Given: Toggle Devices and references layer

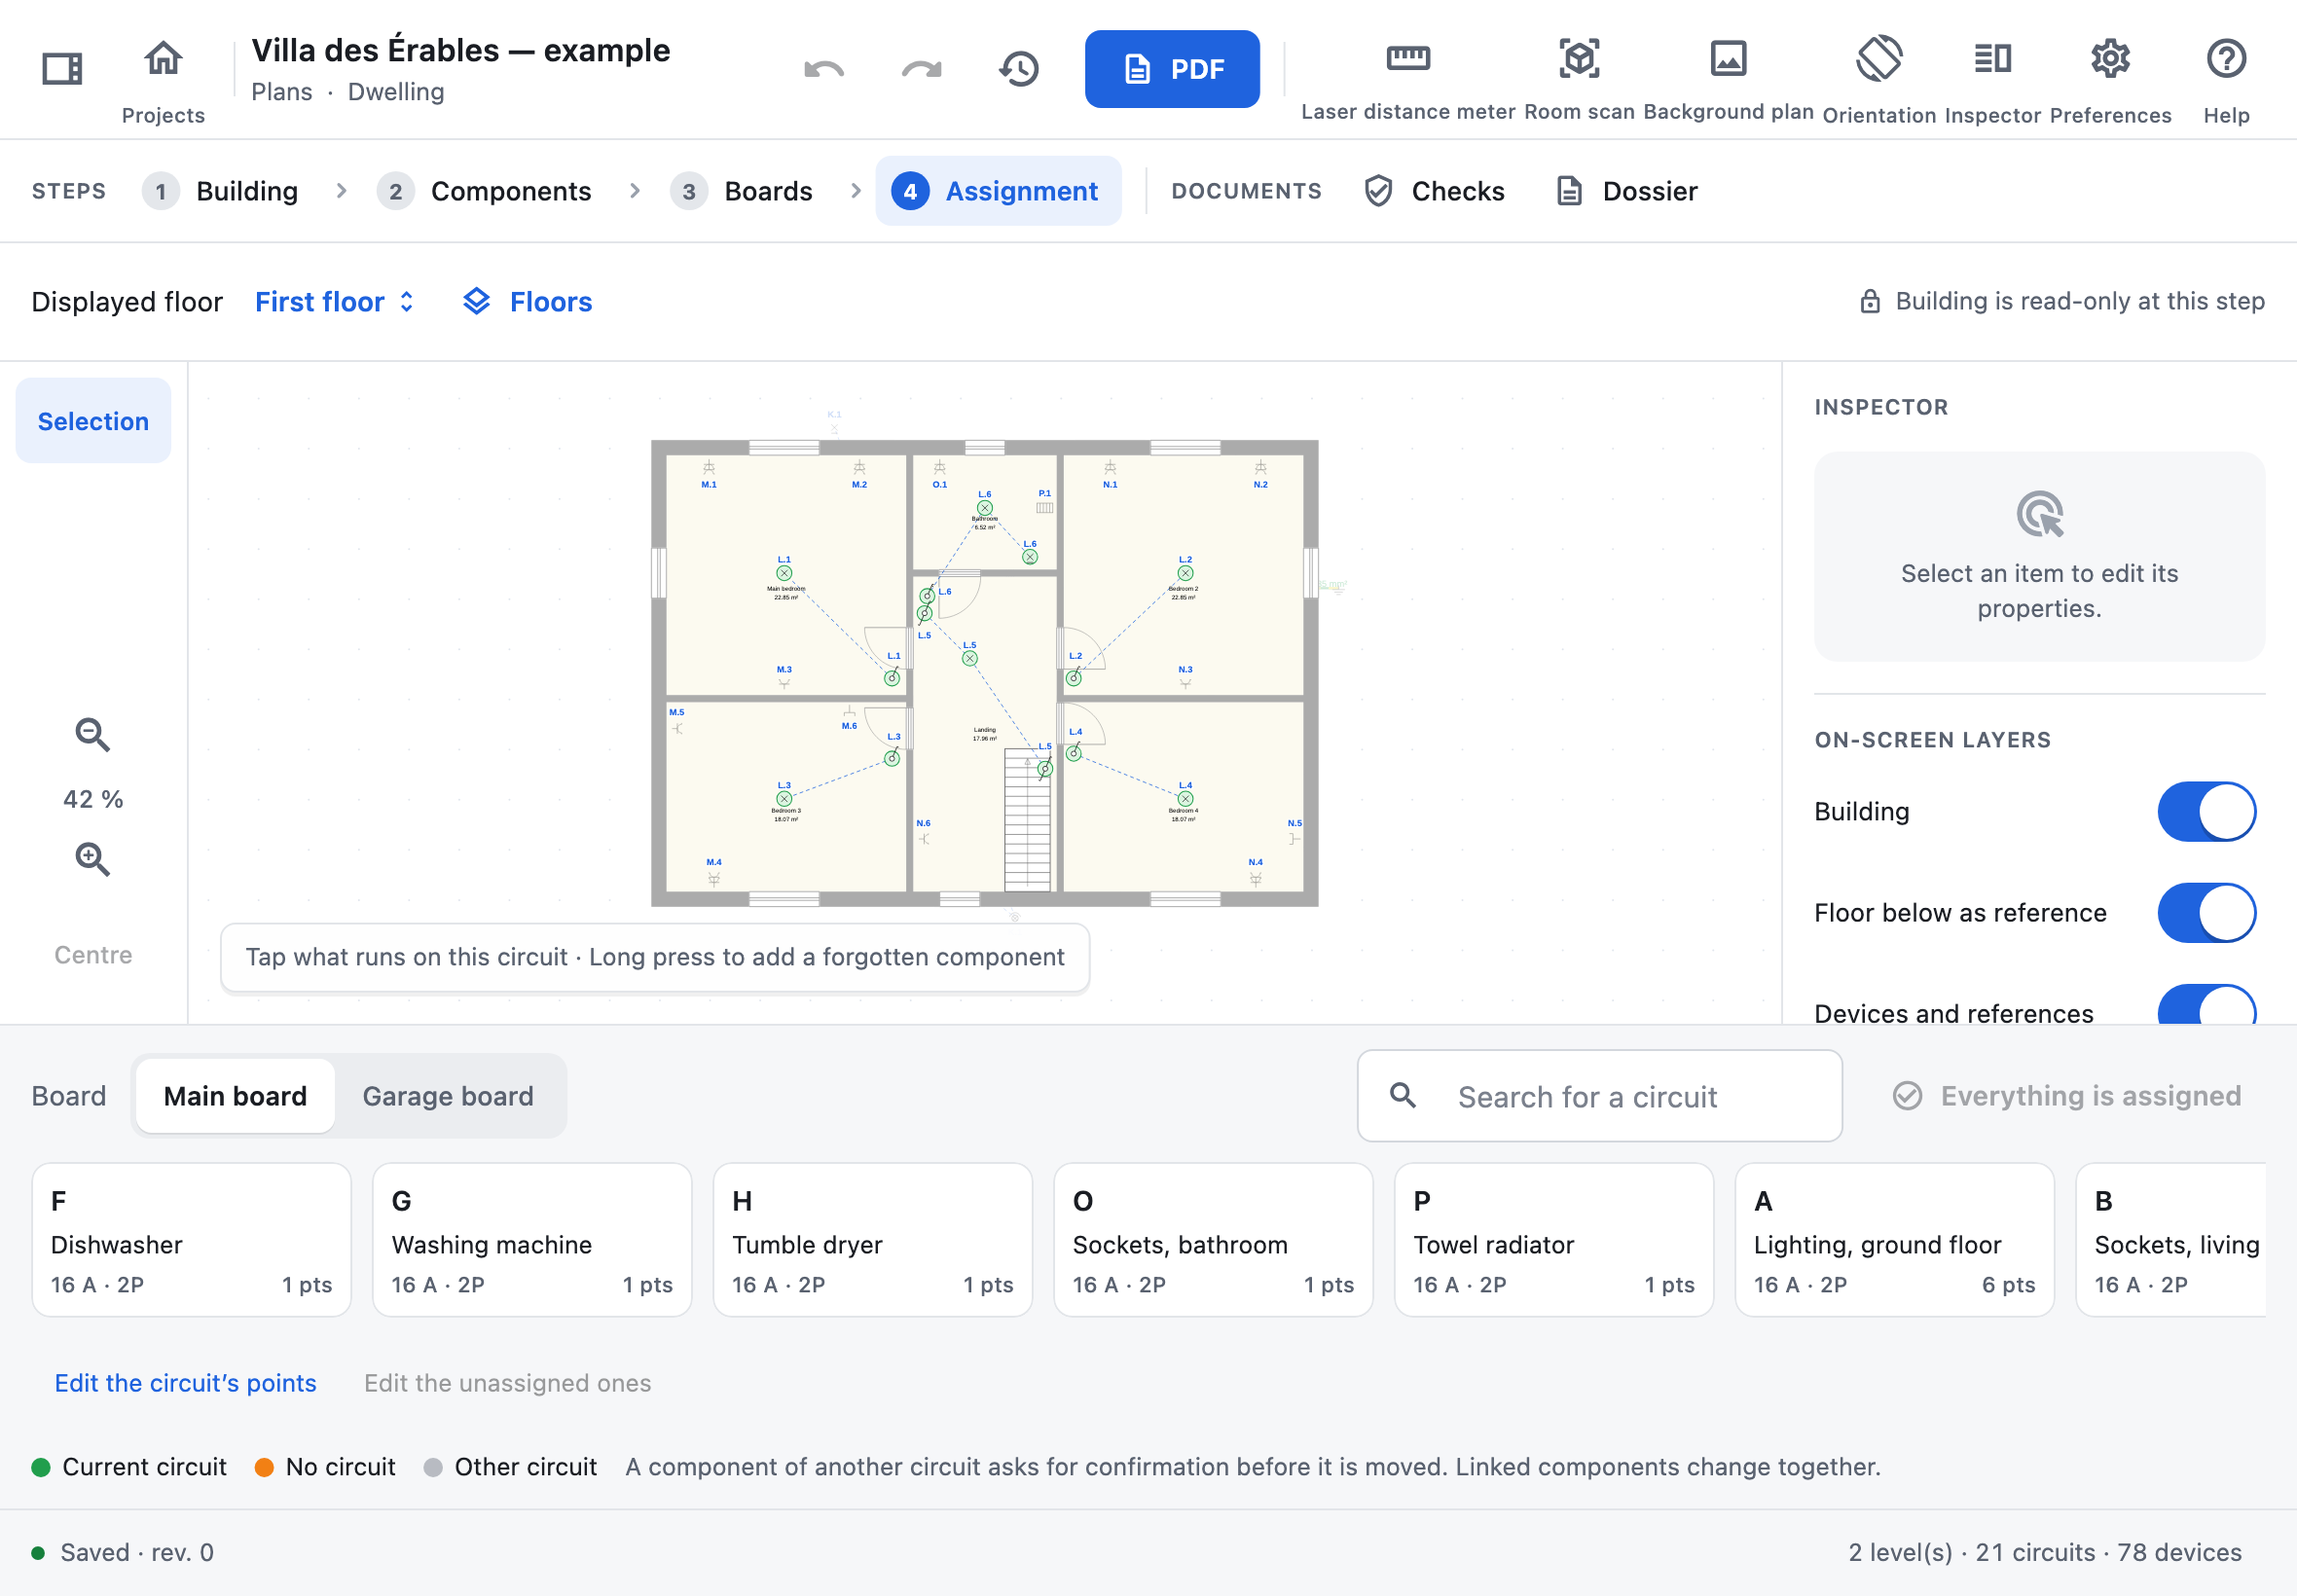Looking at the screenshot, I should [2206, 1005].
